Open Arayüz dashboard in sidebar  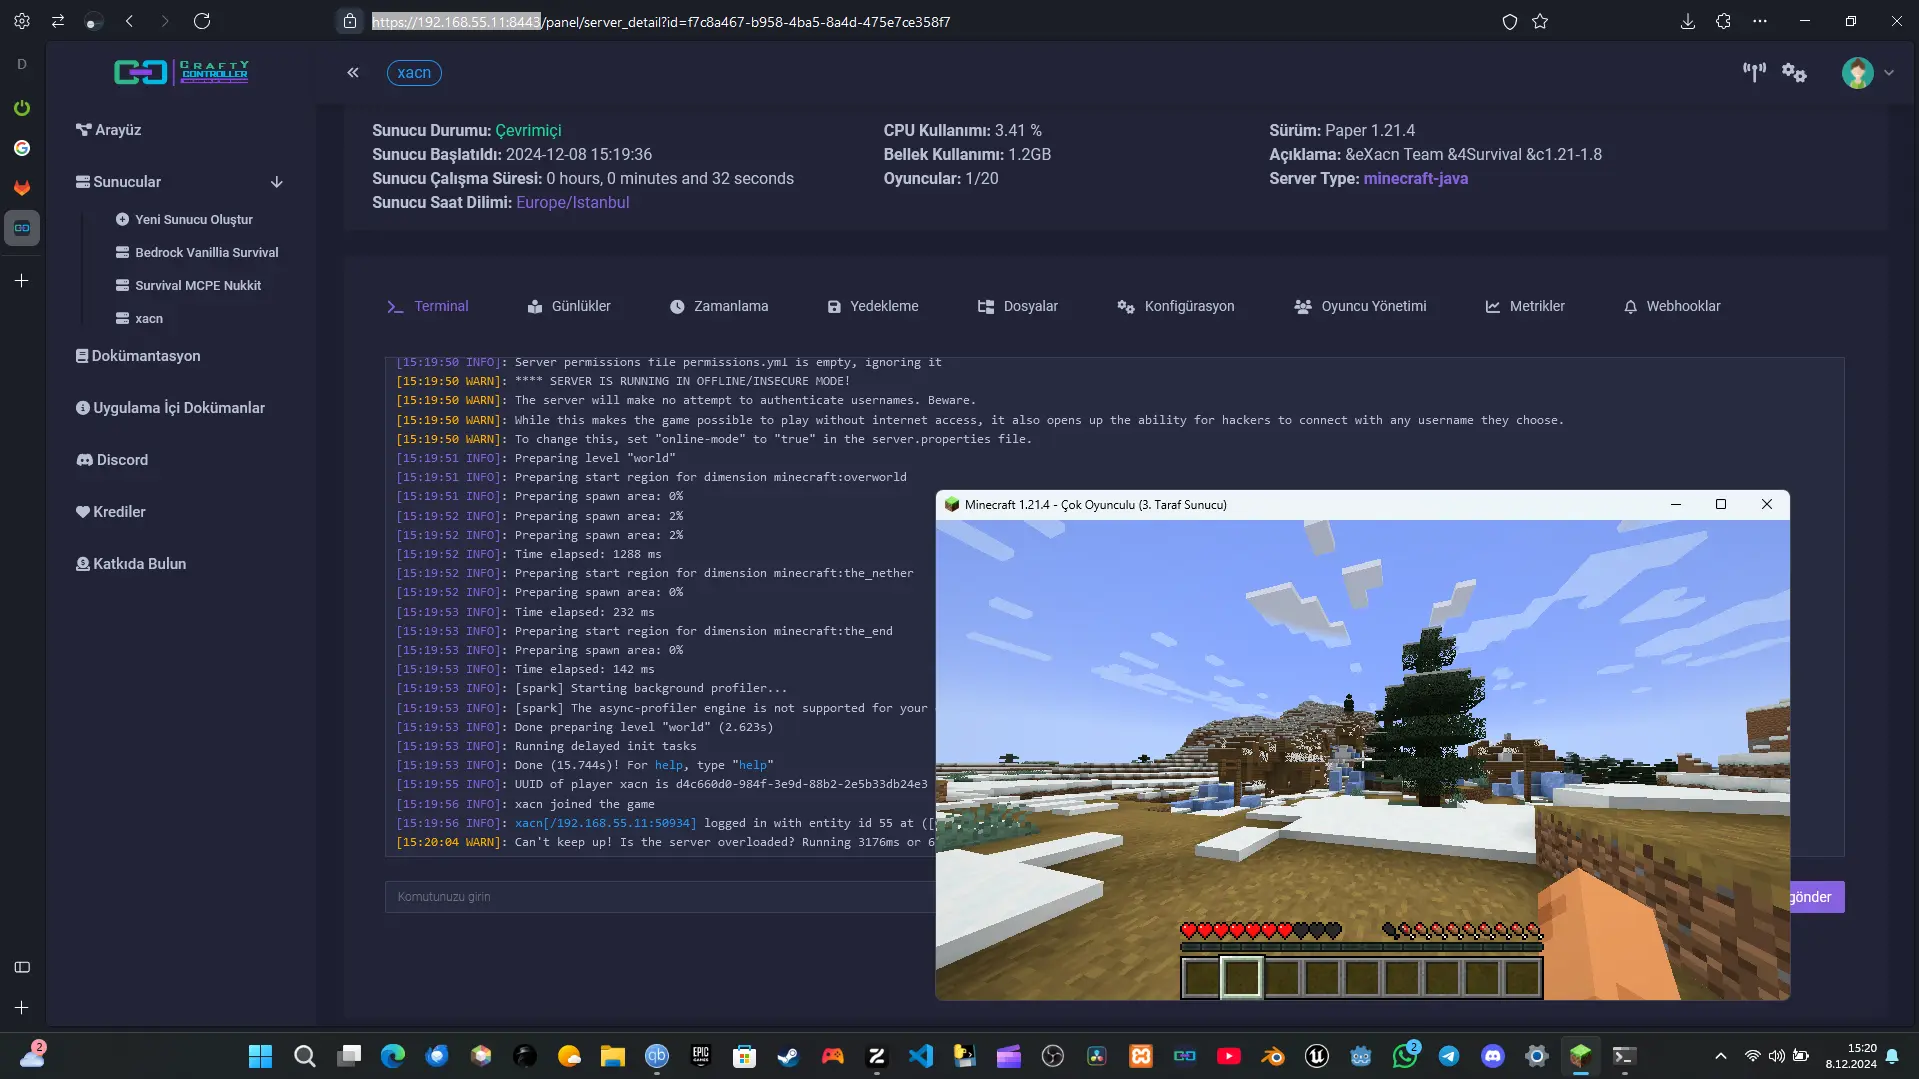coord(108,130)
